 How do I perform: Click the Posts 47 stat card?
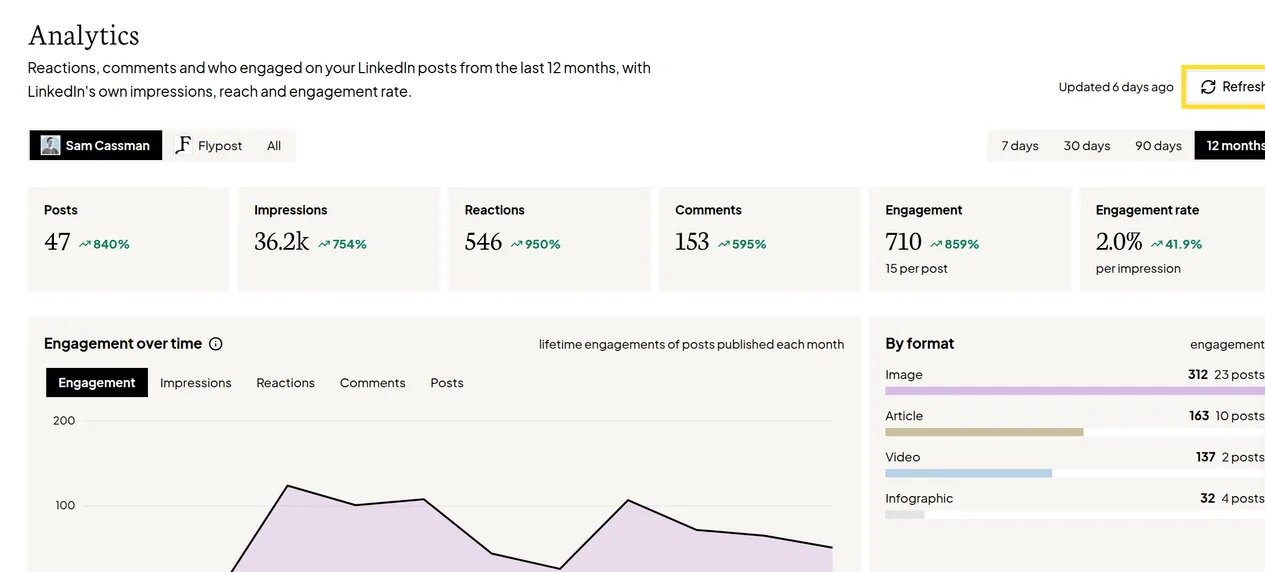click(x=129, y=239)
